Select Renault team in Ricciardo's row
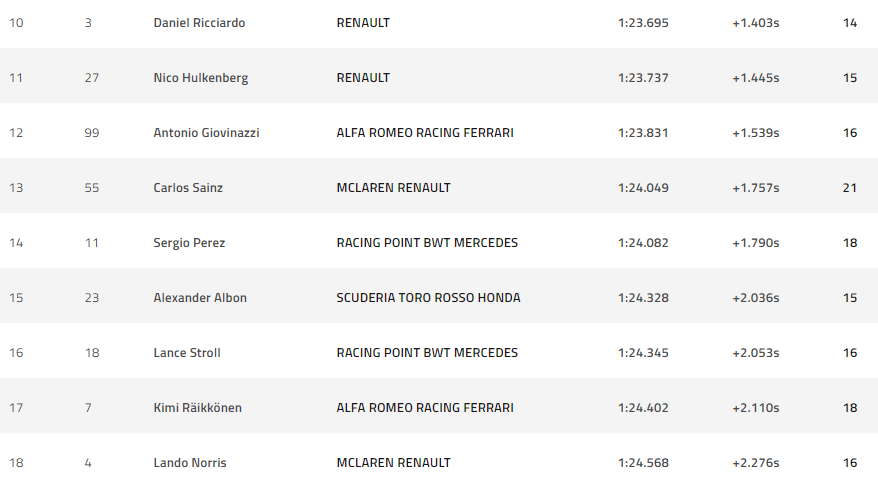The image size is (878, 486). pos(363,22)
